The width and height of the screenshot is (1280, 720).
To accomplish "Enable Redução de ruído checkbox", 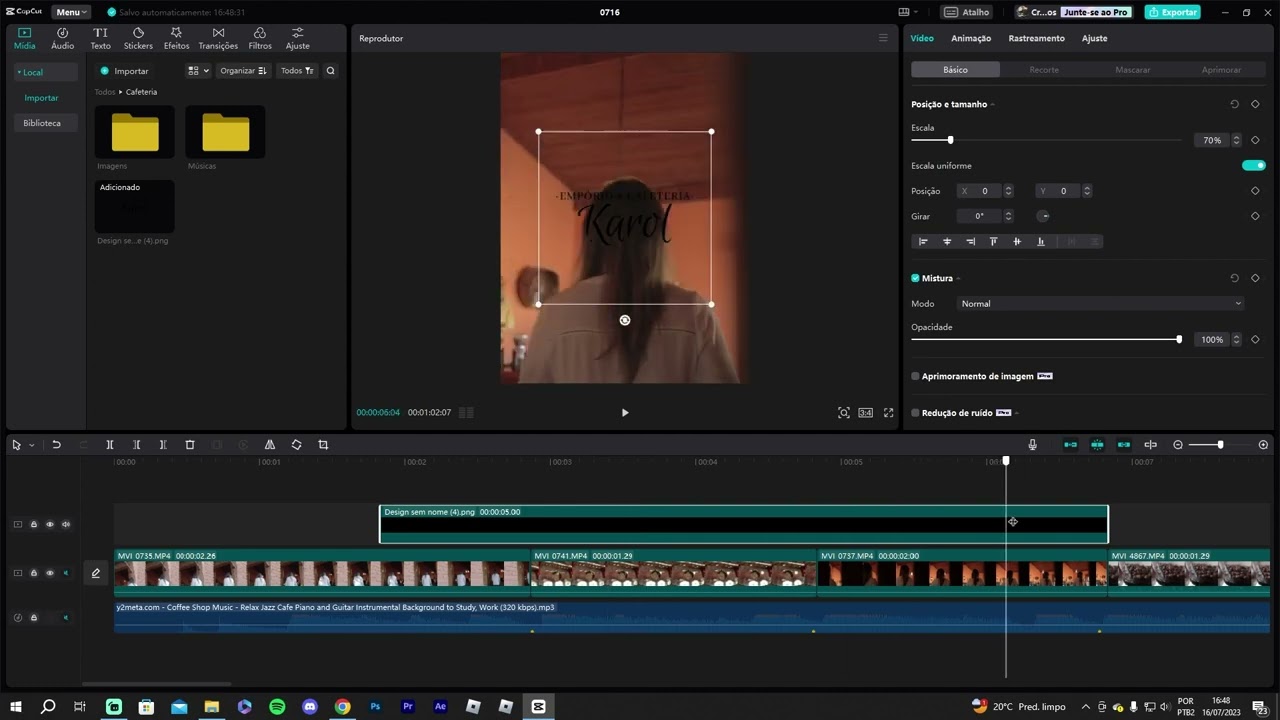I will pyautogui.click(x=915, y=413).
